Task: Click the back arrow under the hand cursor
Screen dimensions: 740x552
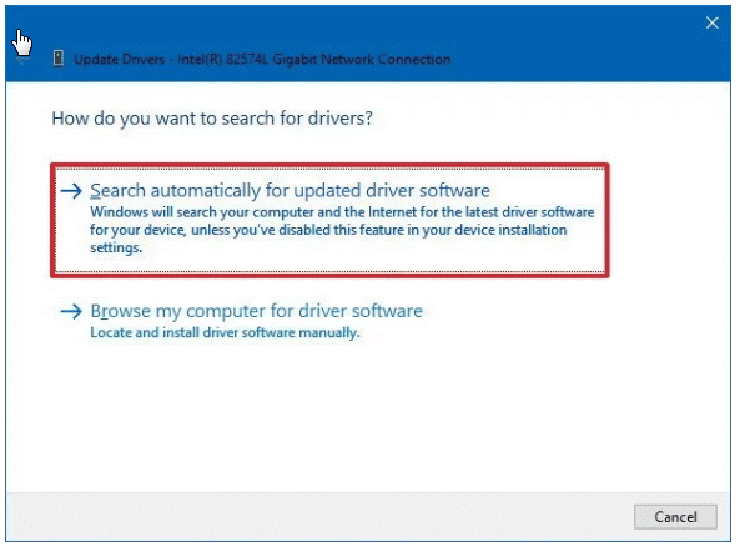Action: (x=22, y=60)
